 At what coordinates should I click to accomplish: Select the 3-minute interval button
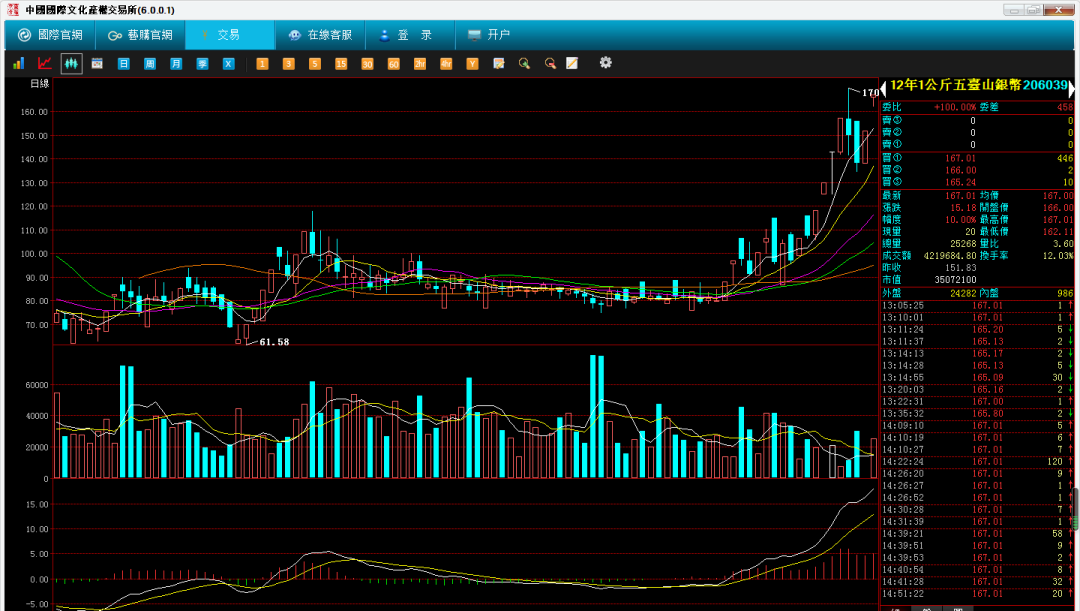288,63
